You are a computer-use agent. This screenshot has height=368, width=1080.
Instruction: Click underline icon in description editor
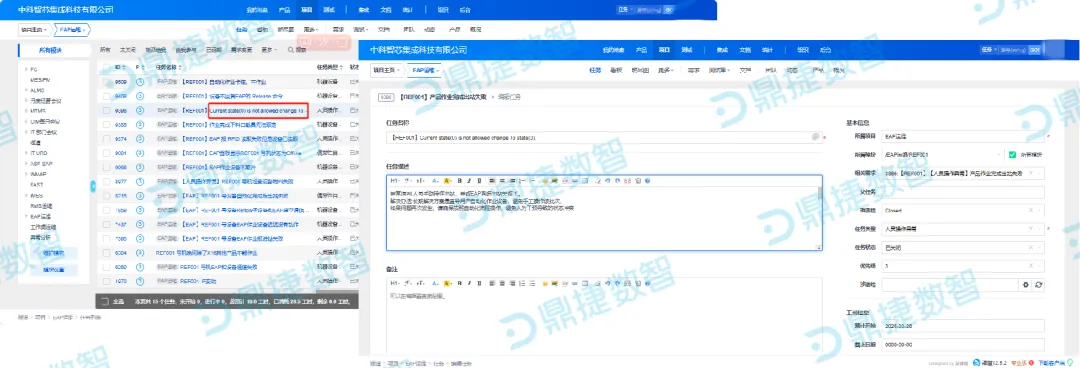[479, 181]
